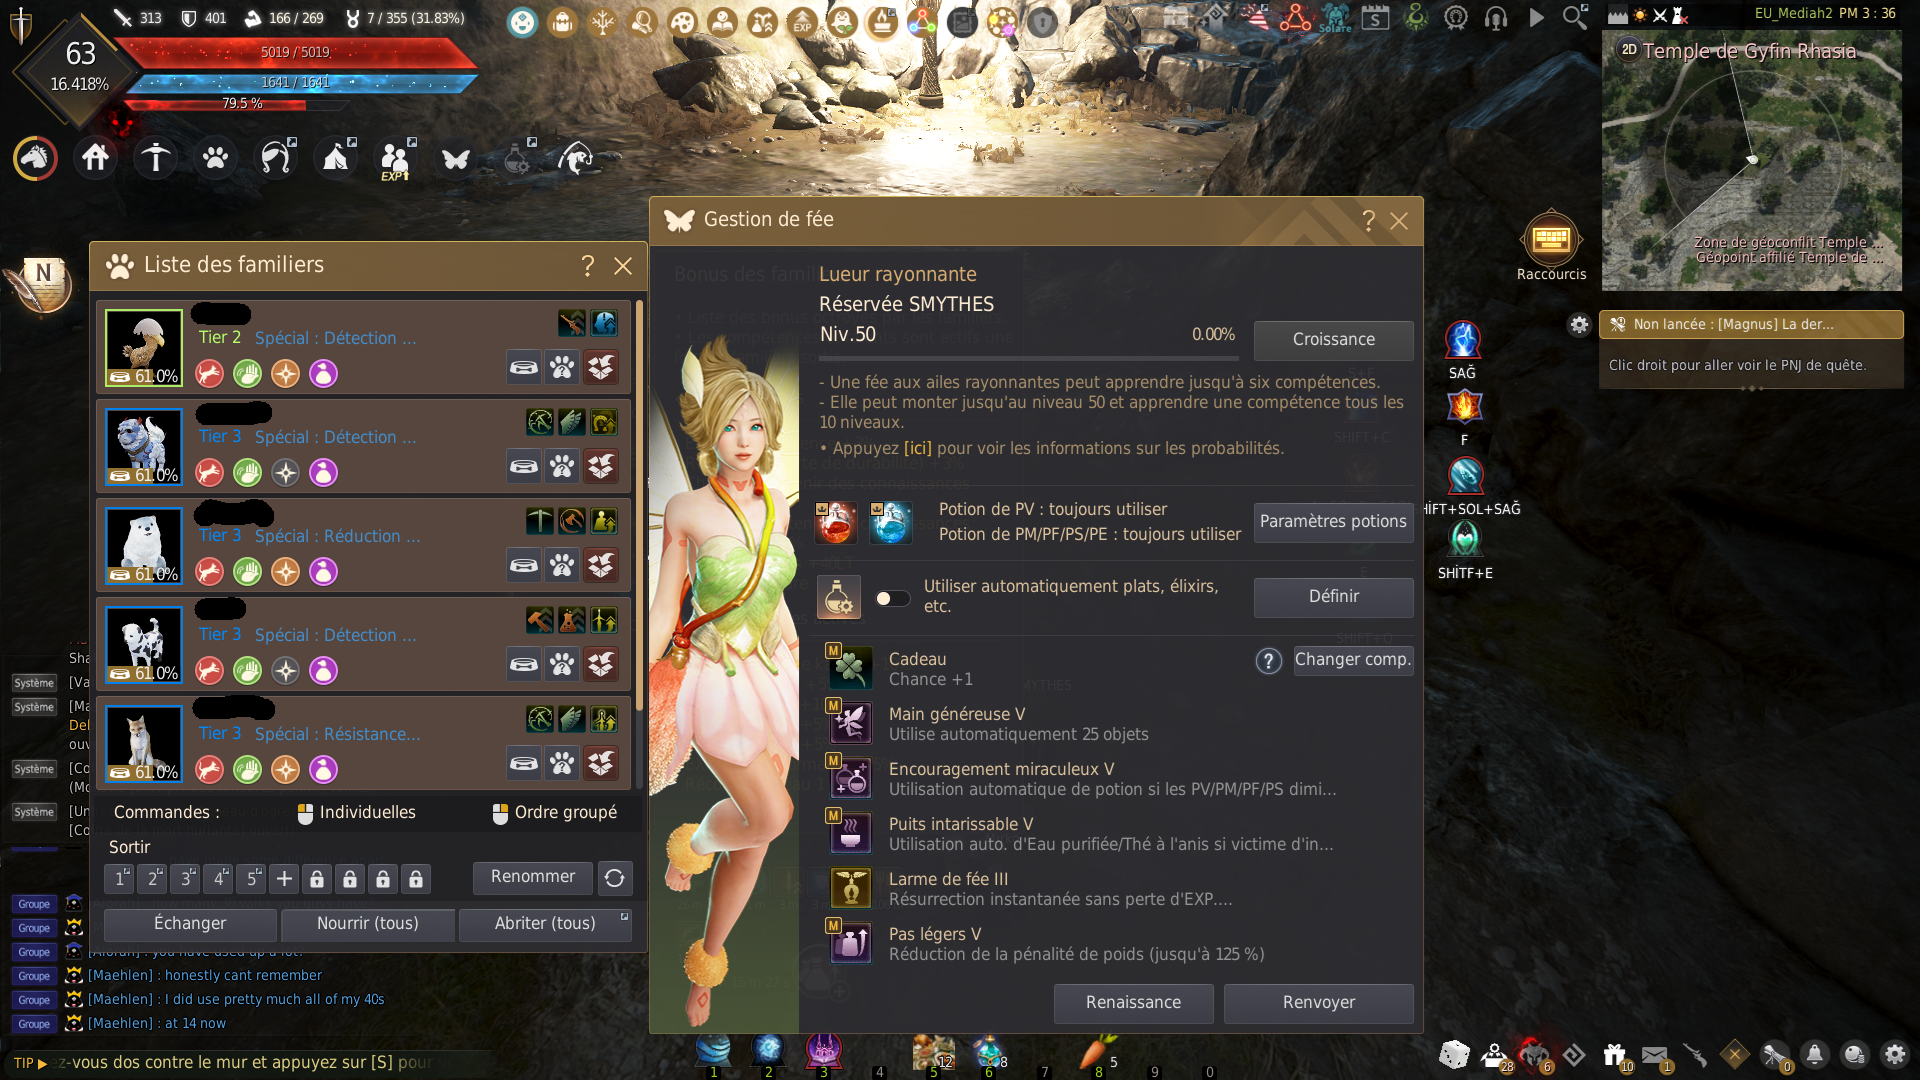Click the house residence icon
Image resolution: width=1920 pixels, height=1080 pixels.
(96, 158)
